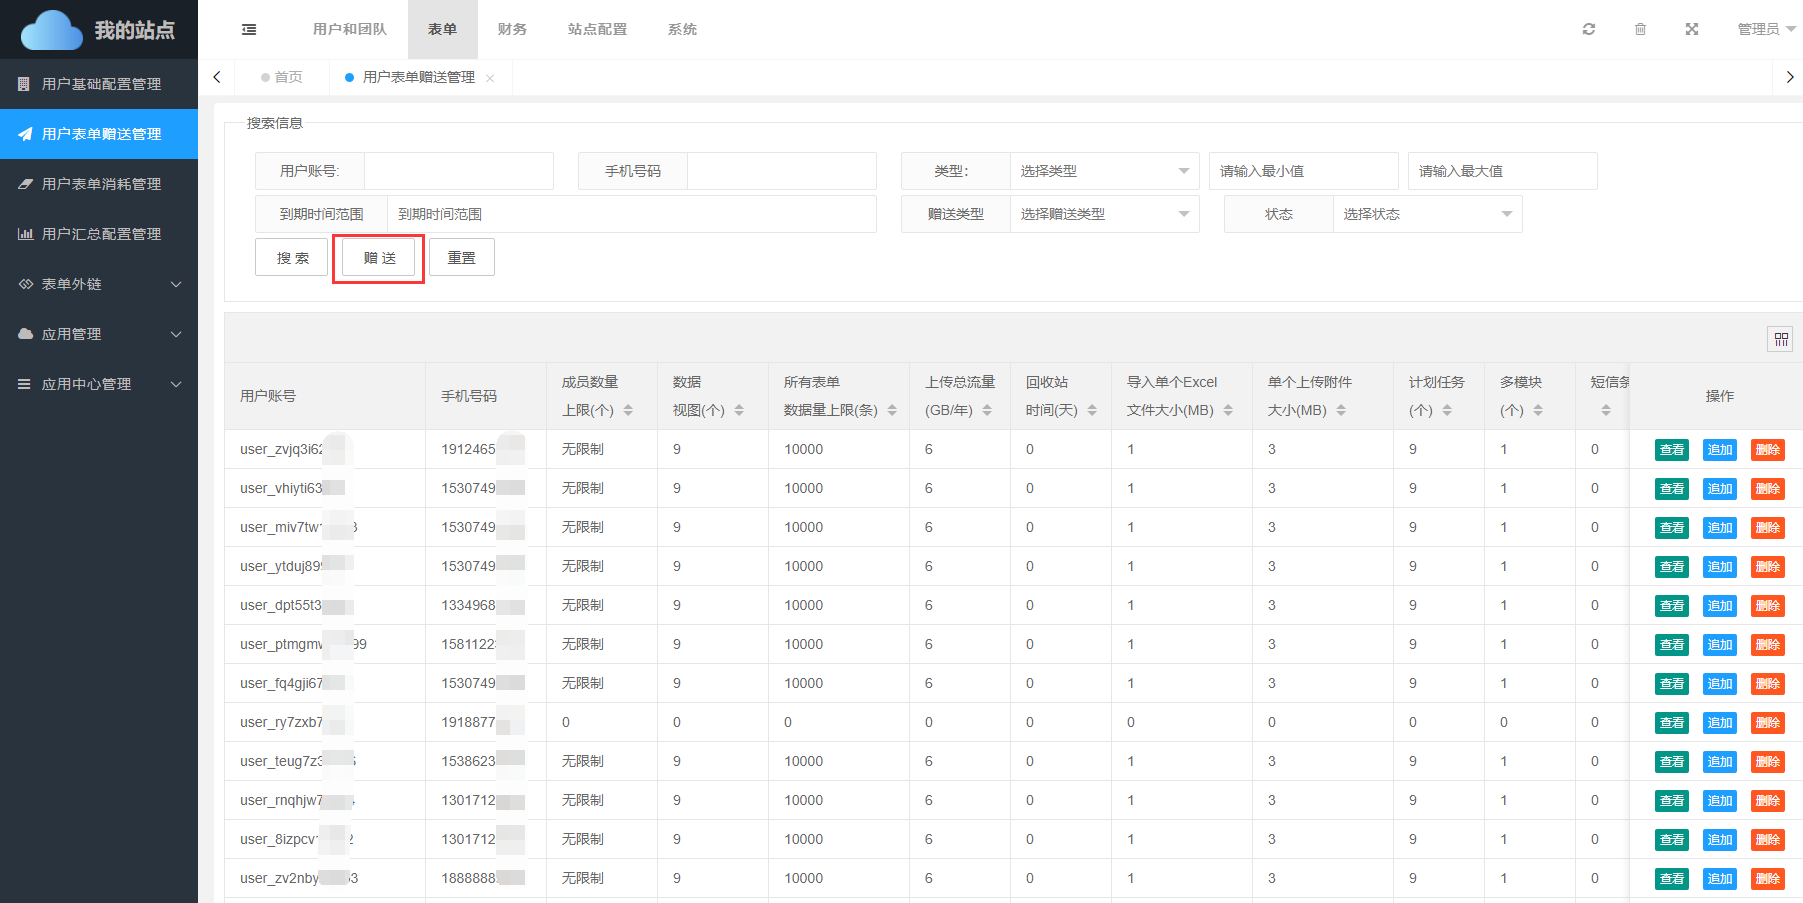Click the refresh icon in top bar
Viewport: 1803px width, 903px height.
click(1589, 29)
